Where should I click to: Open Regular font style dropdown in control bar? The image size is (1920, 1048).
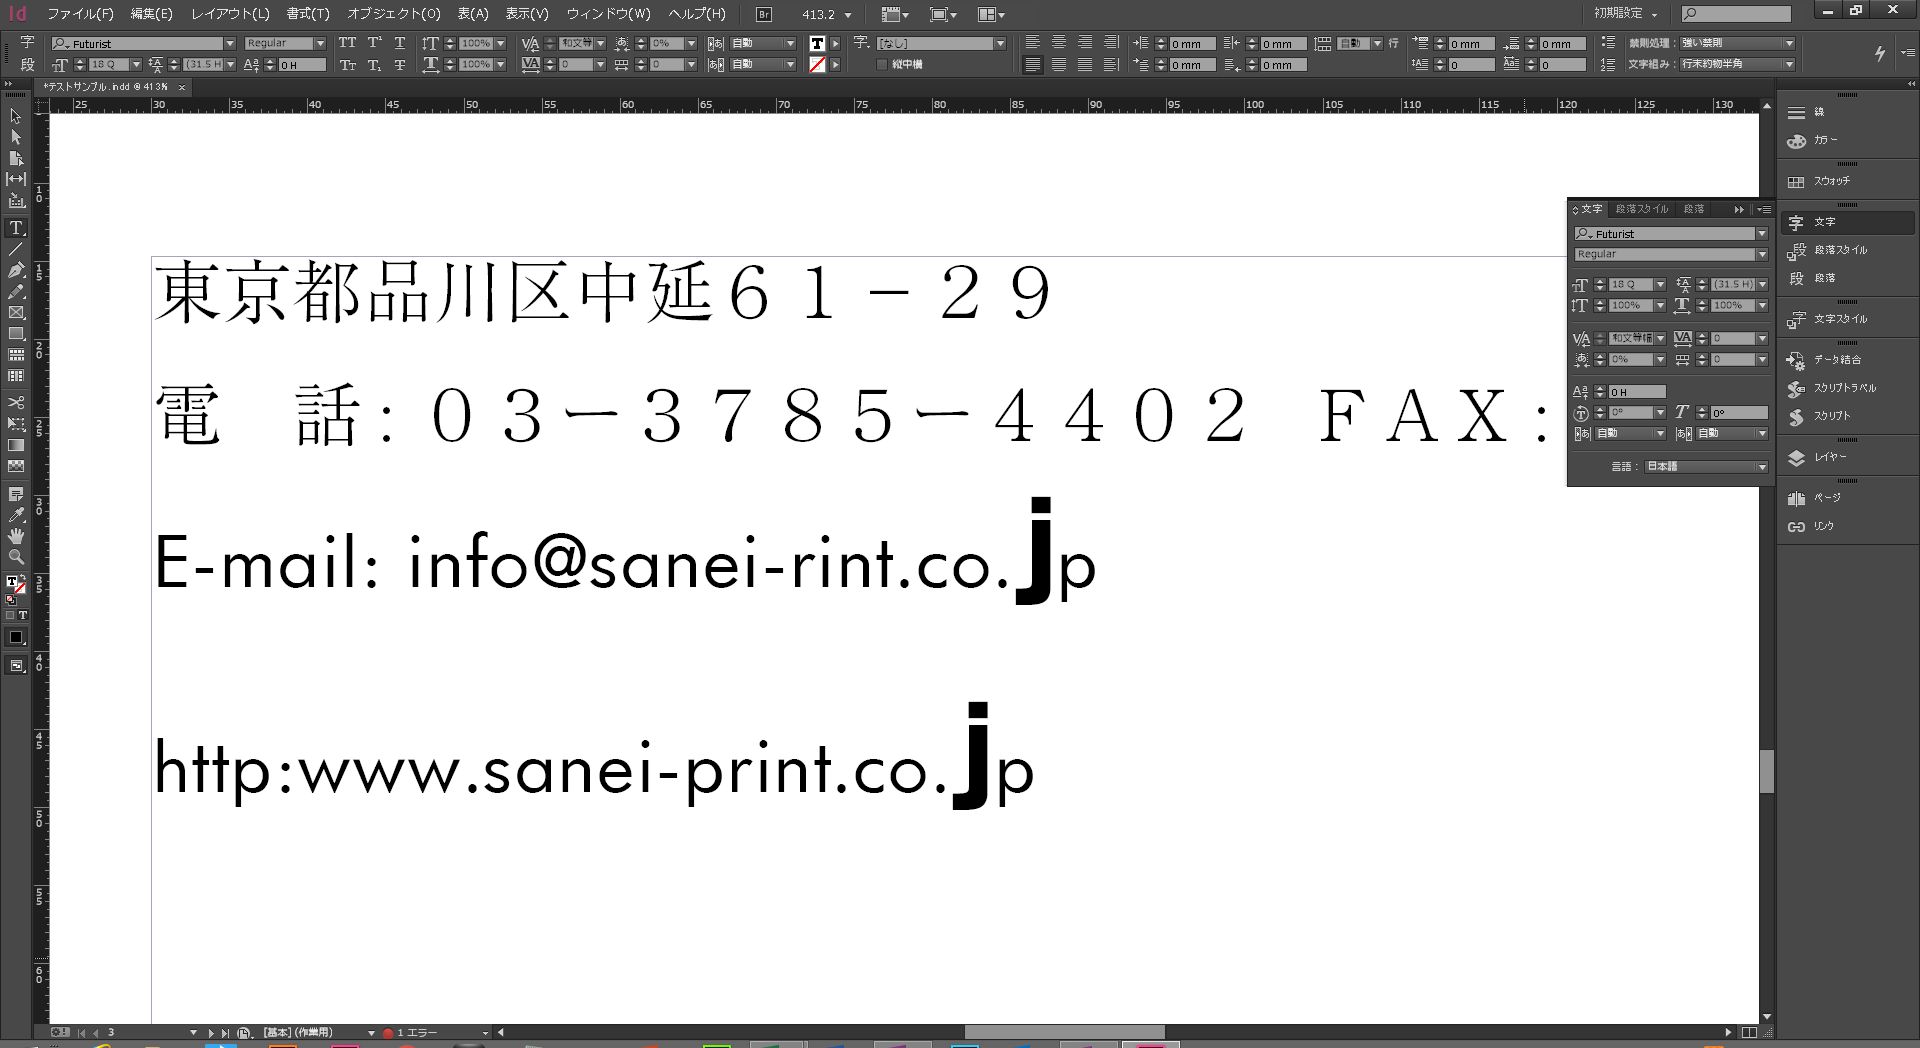click(x=320, y=43)
